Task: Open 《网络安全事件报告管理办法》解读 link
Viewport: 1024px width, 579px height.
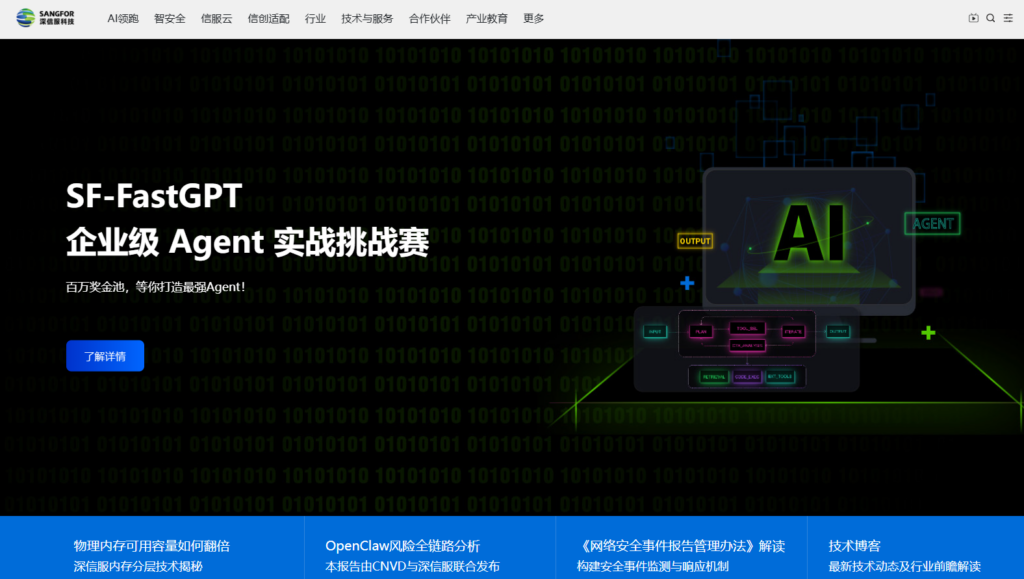Action: pos(681,546)
